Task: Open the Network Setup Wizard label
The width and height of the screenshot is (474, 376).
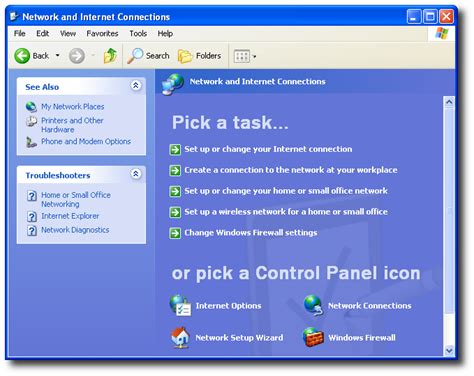Action: pos(239,338)
